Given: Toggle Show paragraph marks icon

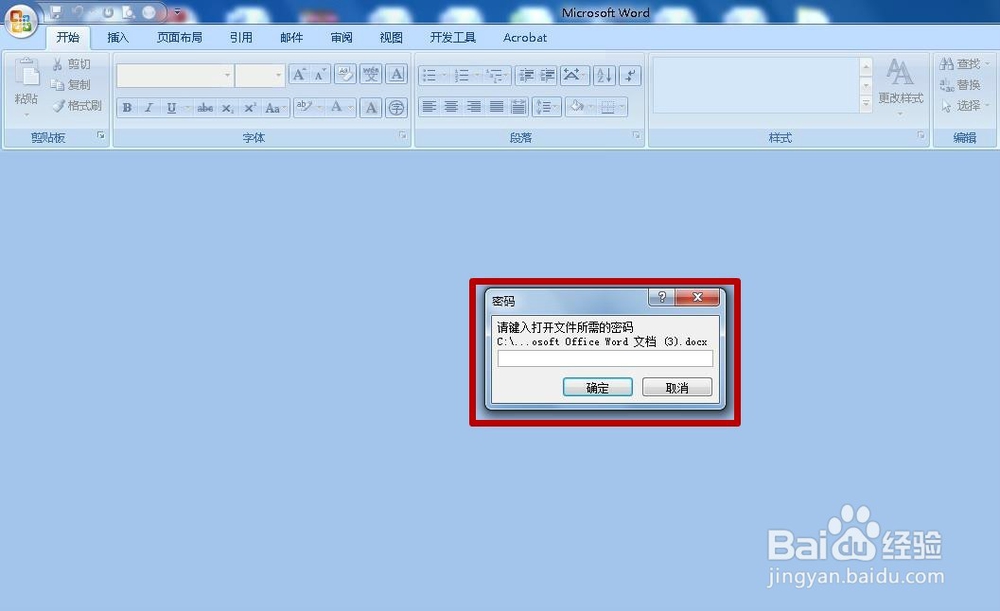Looking at the screenshot, I should 630,76.
